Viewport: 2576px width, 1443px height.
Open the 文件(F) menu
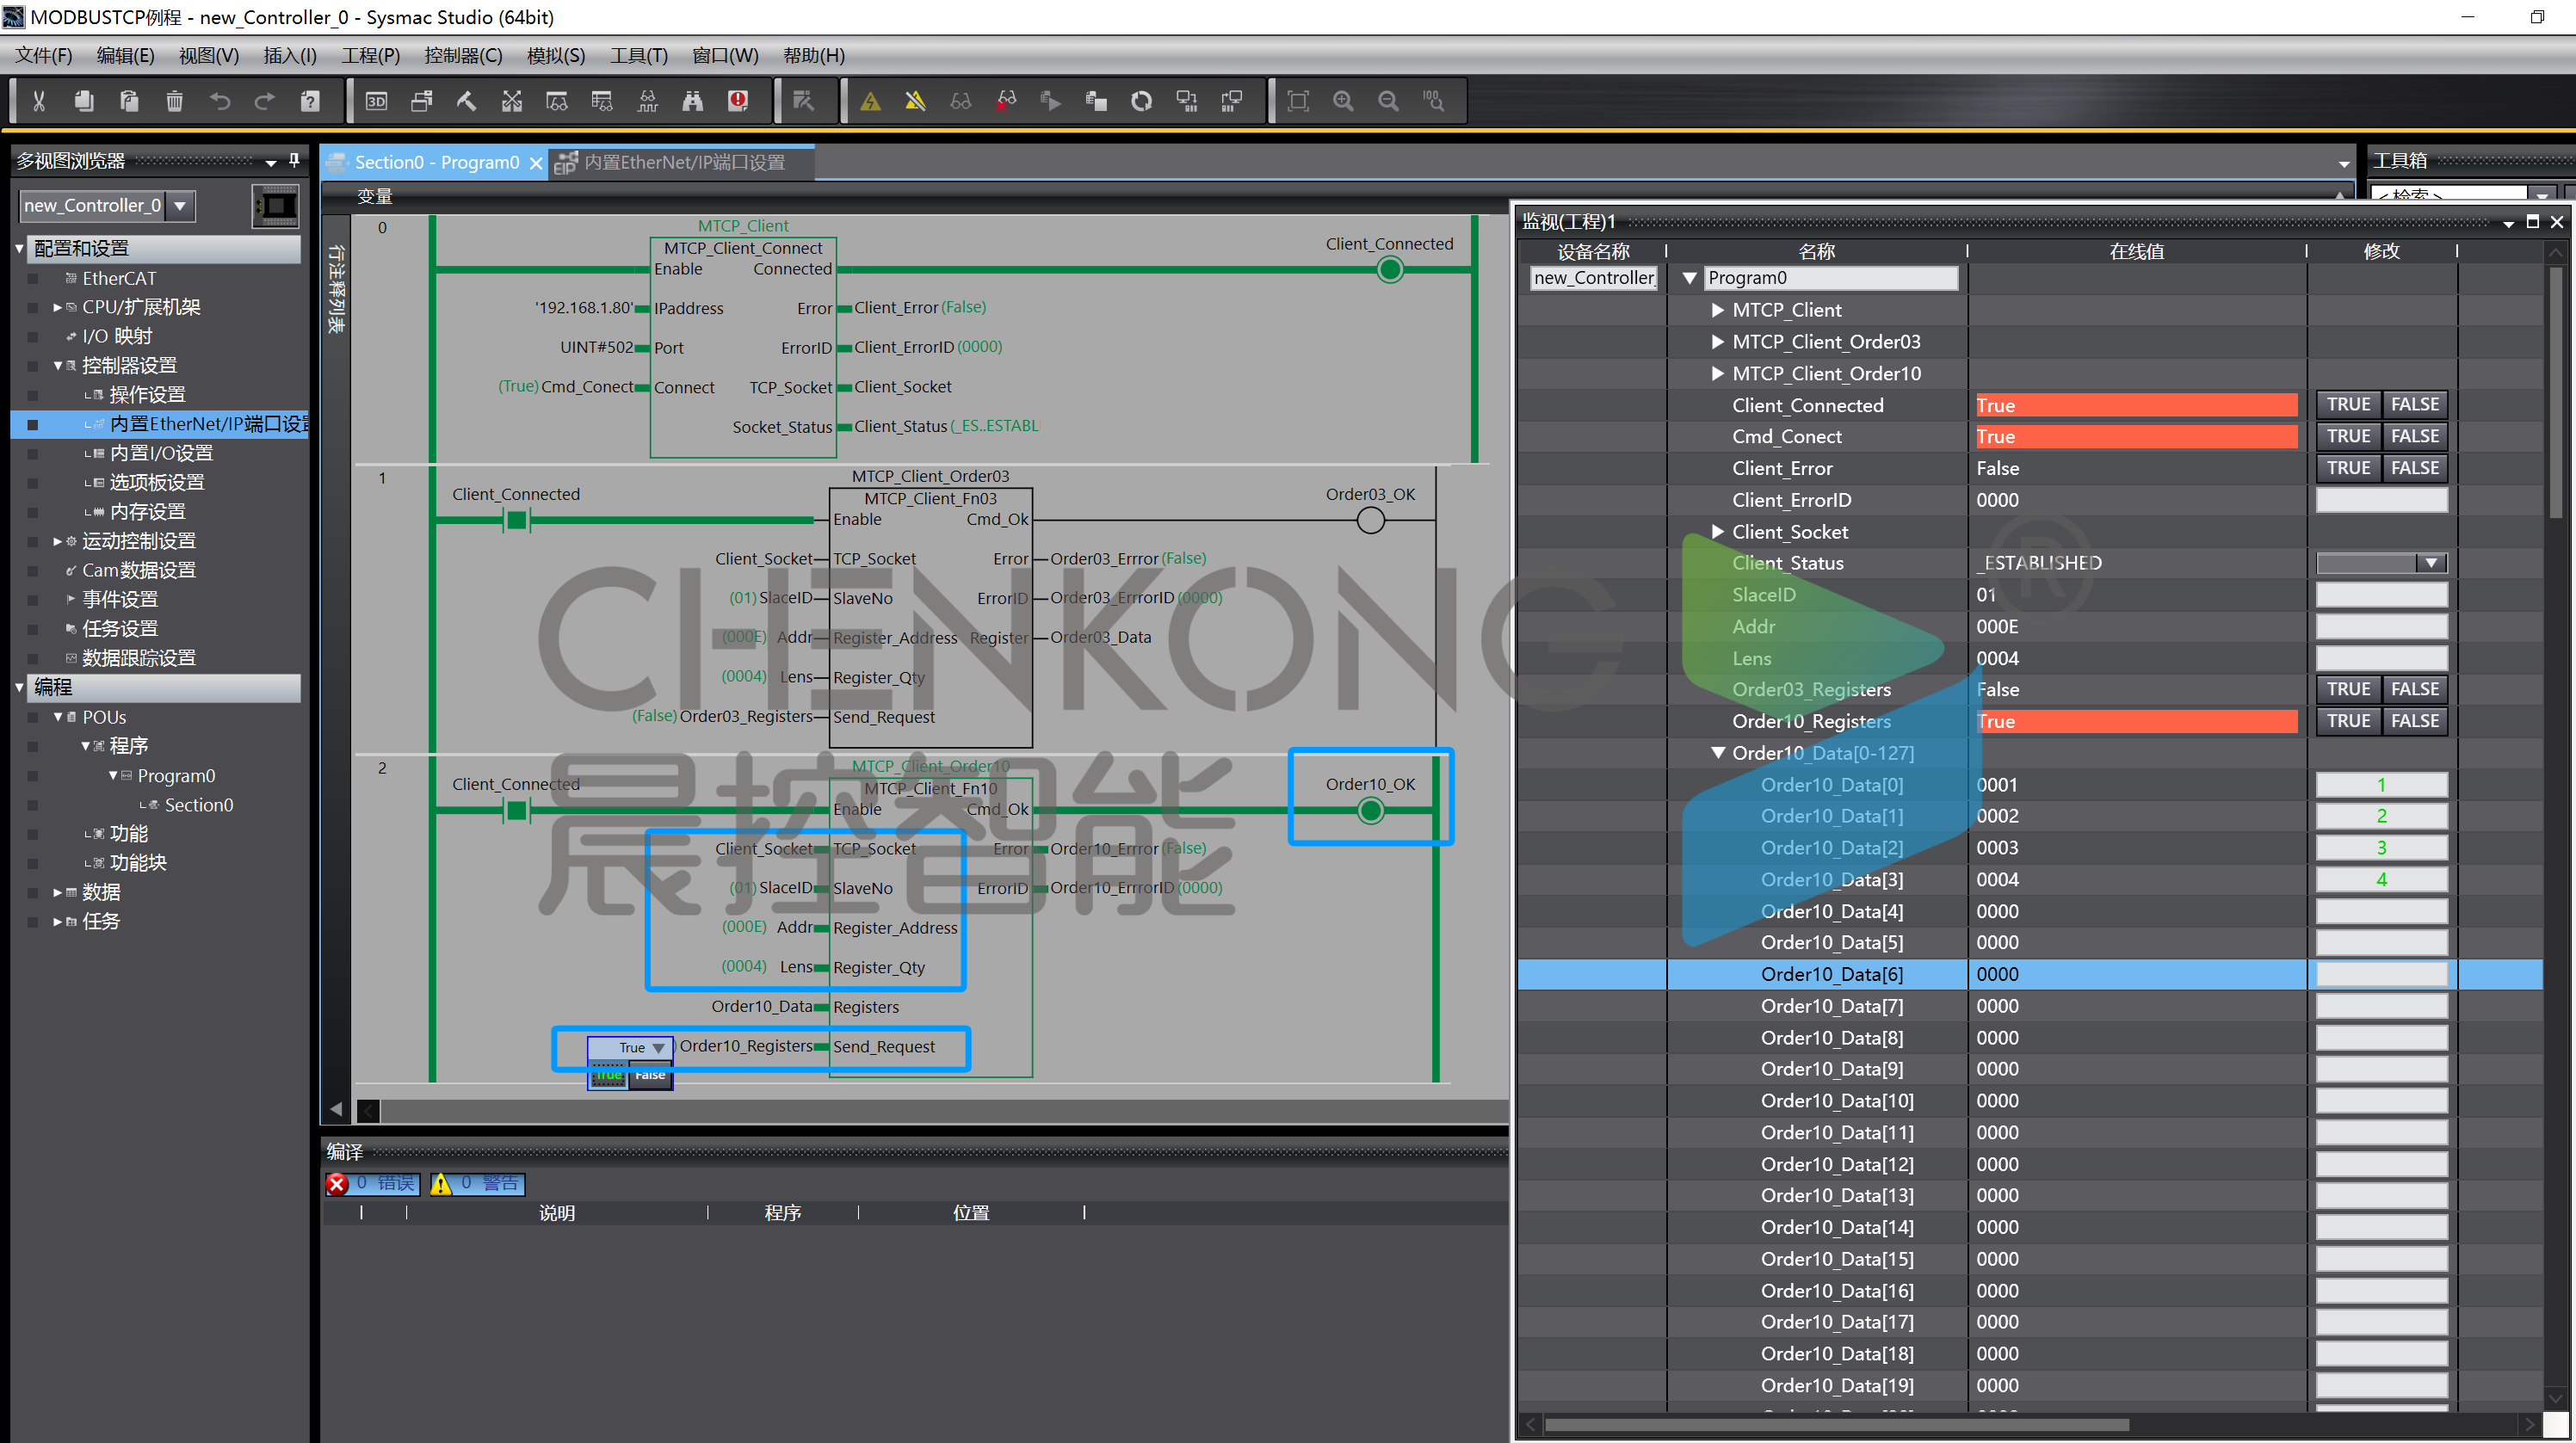click(44, 56)
